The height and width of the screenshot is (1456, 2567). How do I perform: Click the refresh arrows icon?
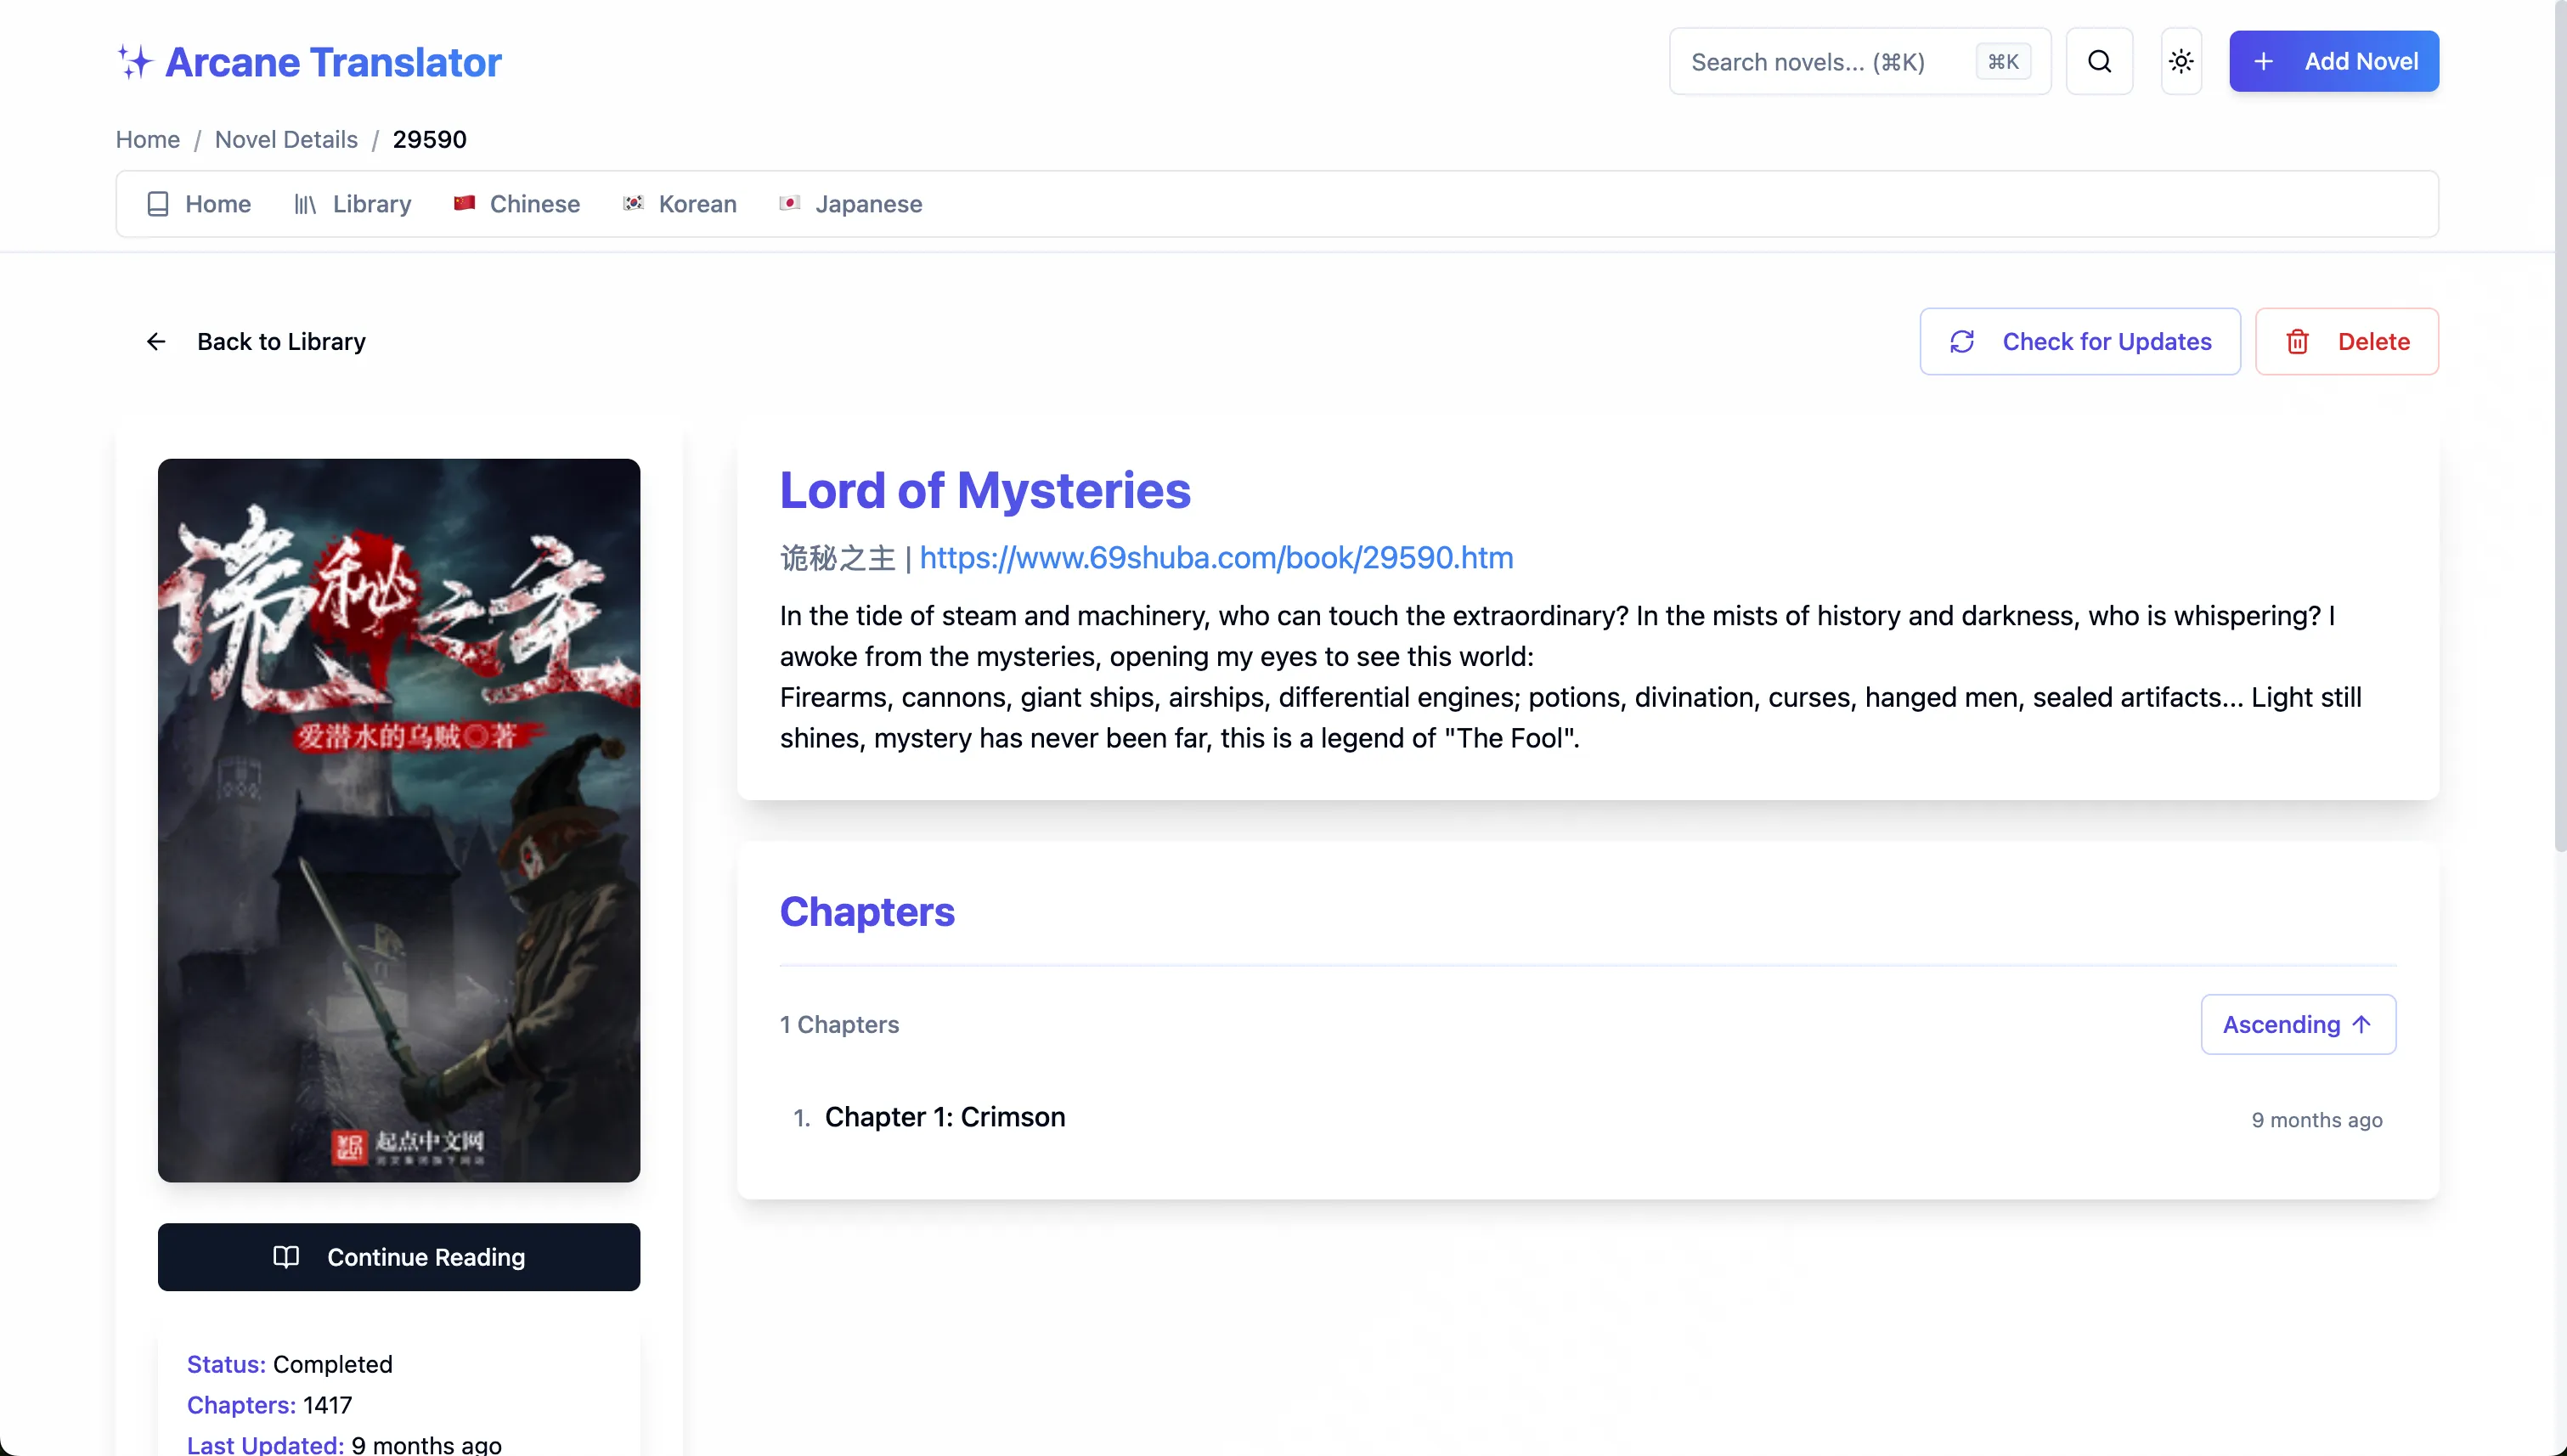pyautogui.click(x=1962, y=342)
